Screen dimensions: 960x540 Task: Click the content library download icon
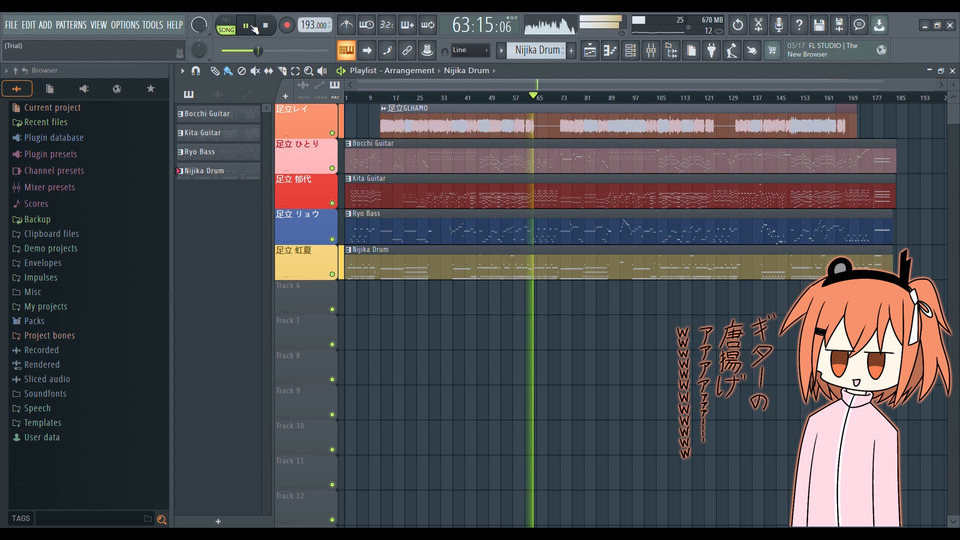879,25
